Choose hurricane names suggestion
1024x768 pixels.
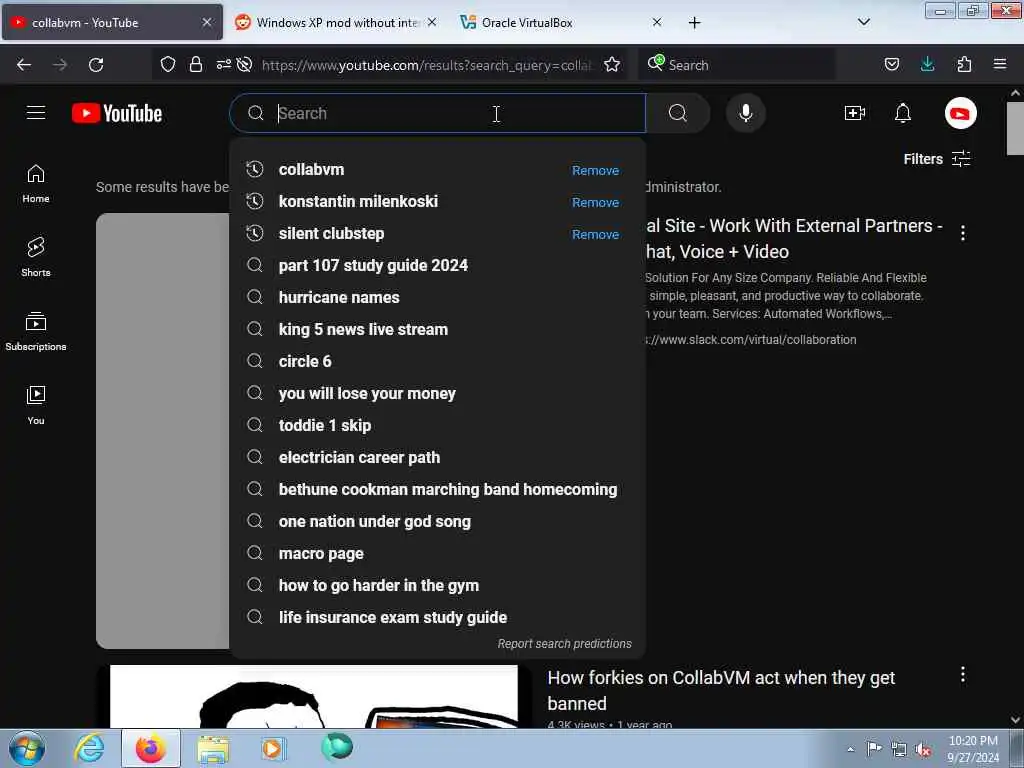click(x=438, y=297)
